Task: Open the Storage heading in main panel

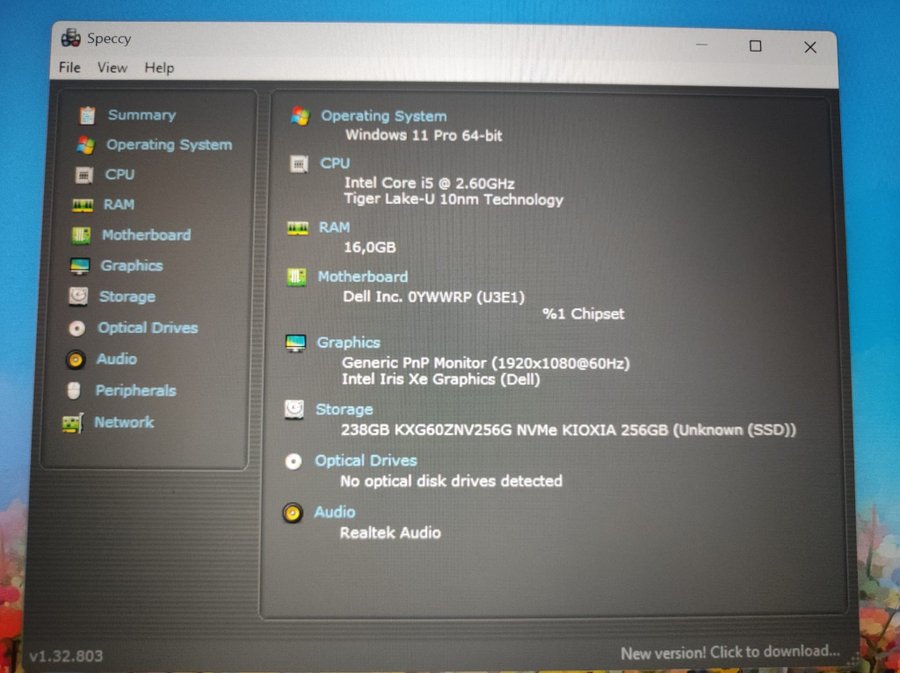Action: coord(344,409)
